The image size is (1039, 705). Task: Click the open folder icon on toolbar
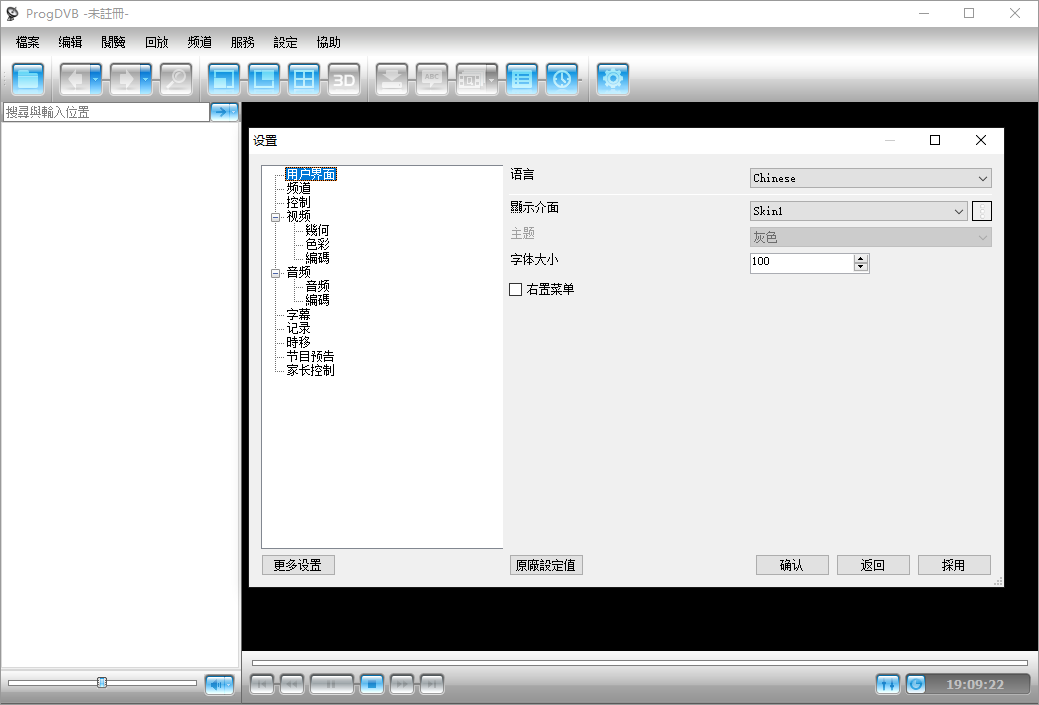[27, 78]
